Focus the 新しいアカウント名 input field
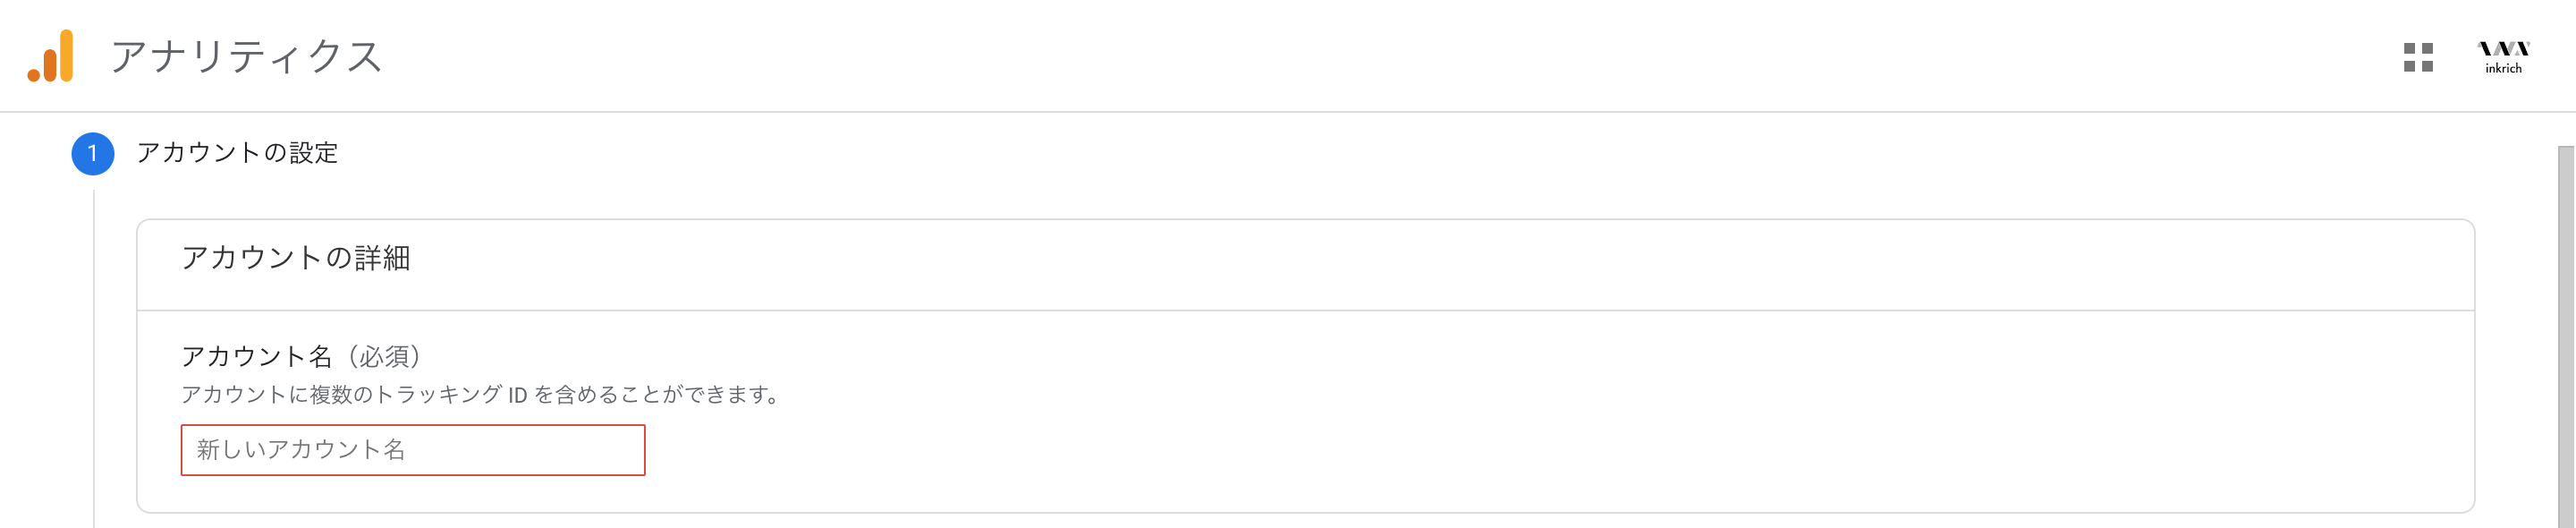 pyautogui.click(x=413, y=450)
